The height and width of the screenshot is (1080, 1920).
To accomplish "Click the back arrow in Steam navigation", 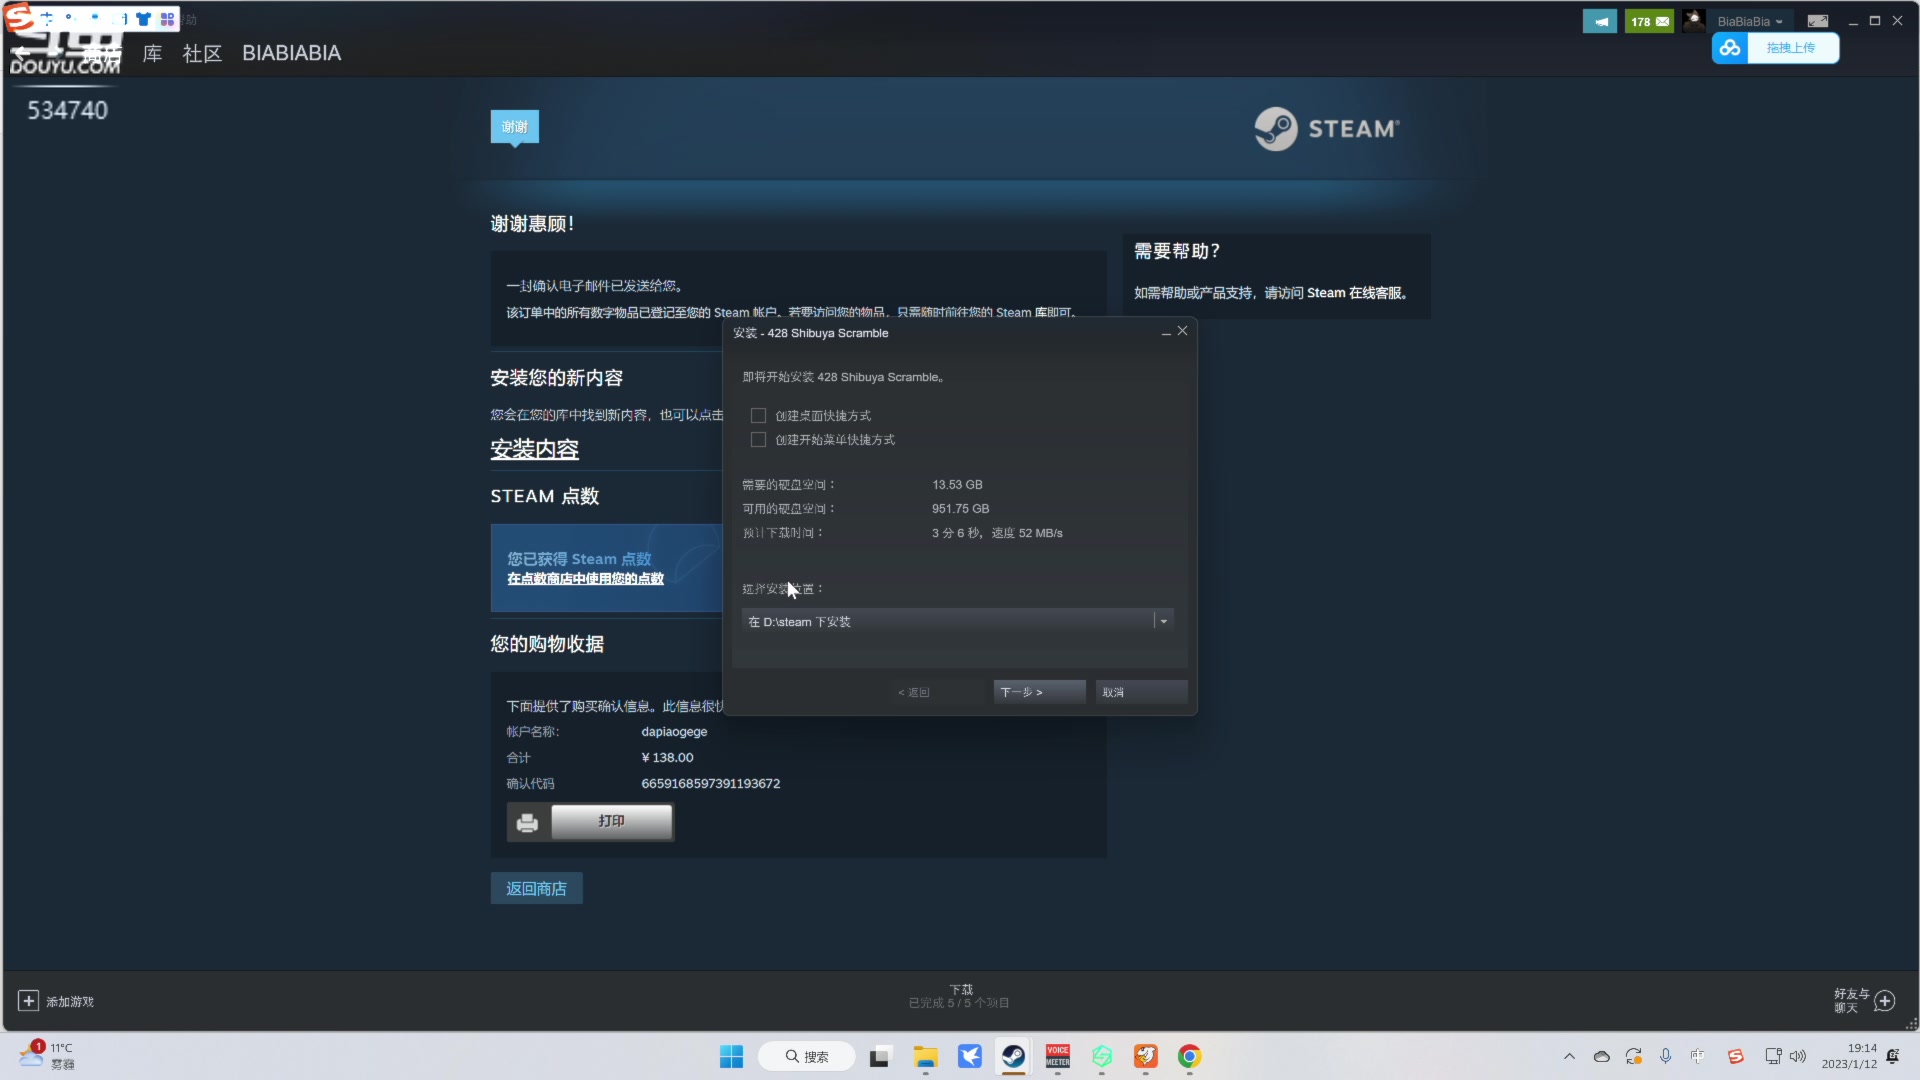I will pos(22,53).
